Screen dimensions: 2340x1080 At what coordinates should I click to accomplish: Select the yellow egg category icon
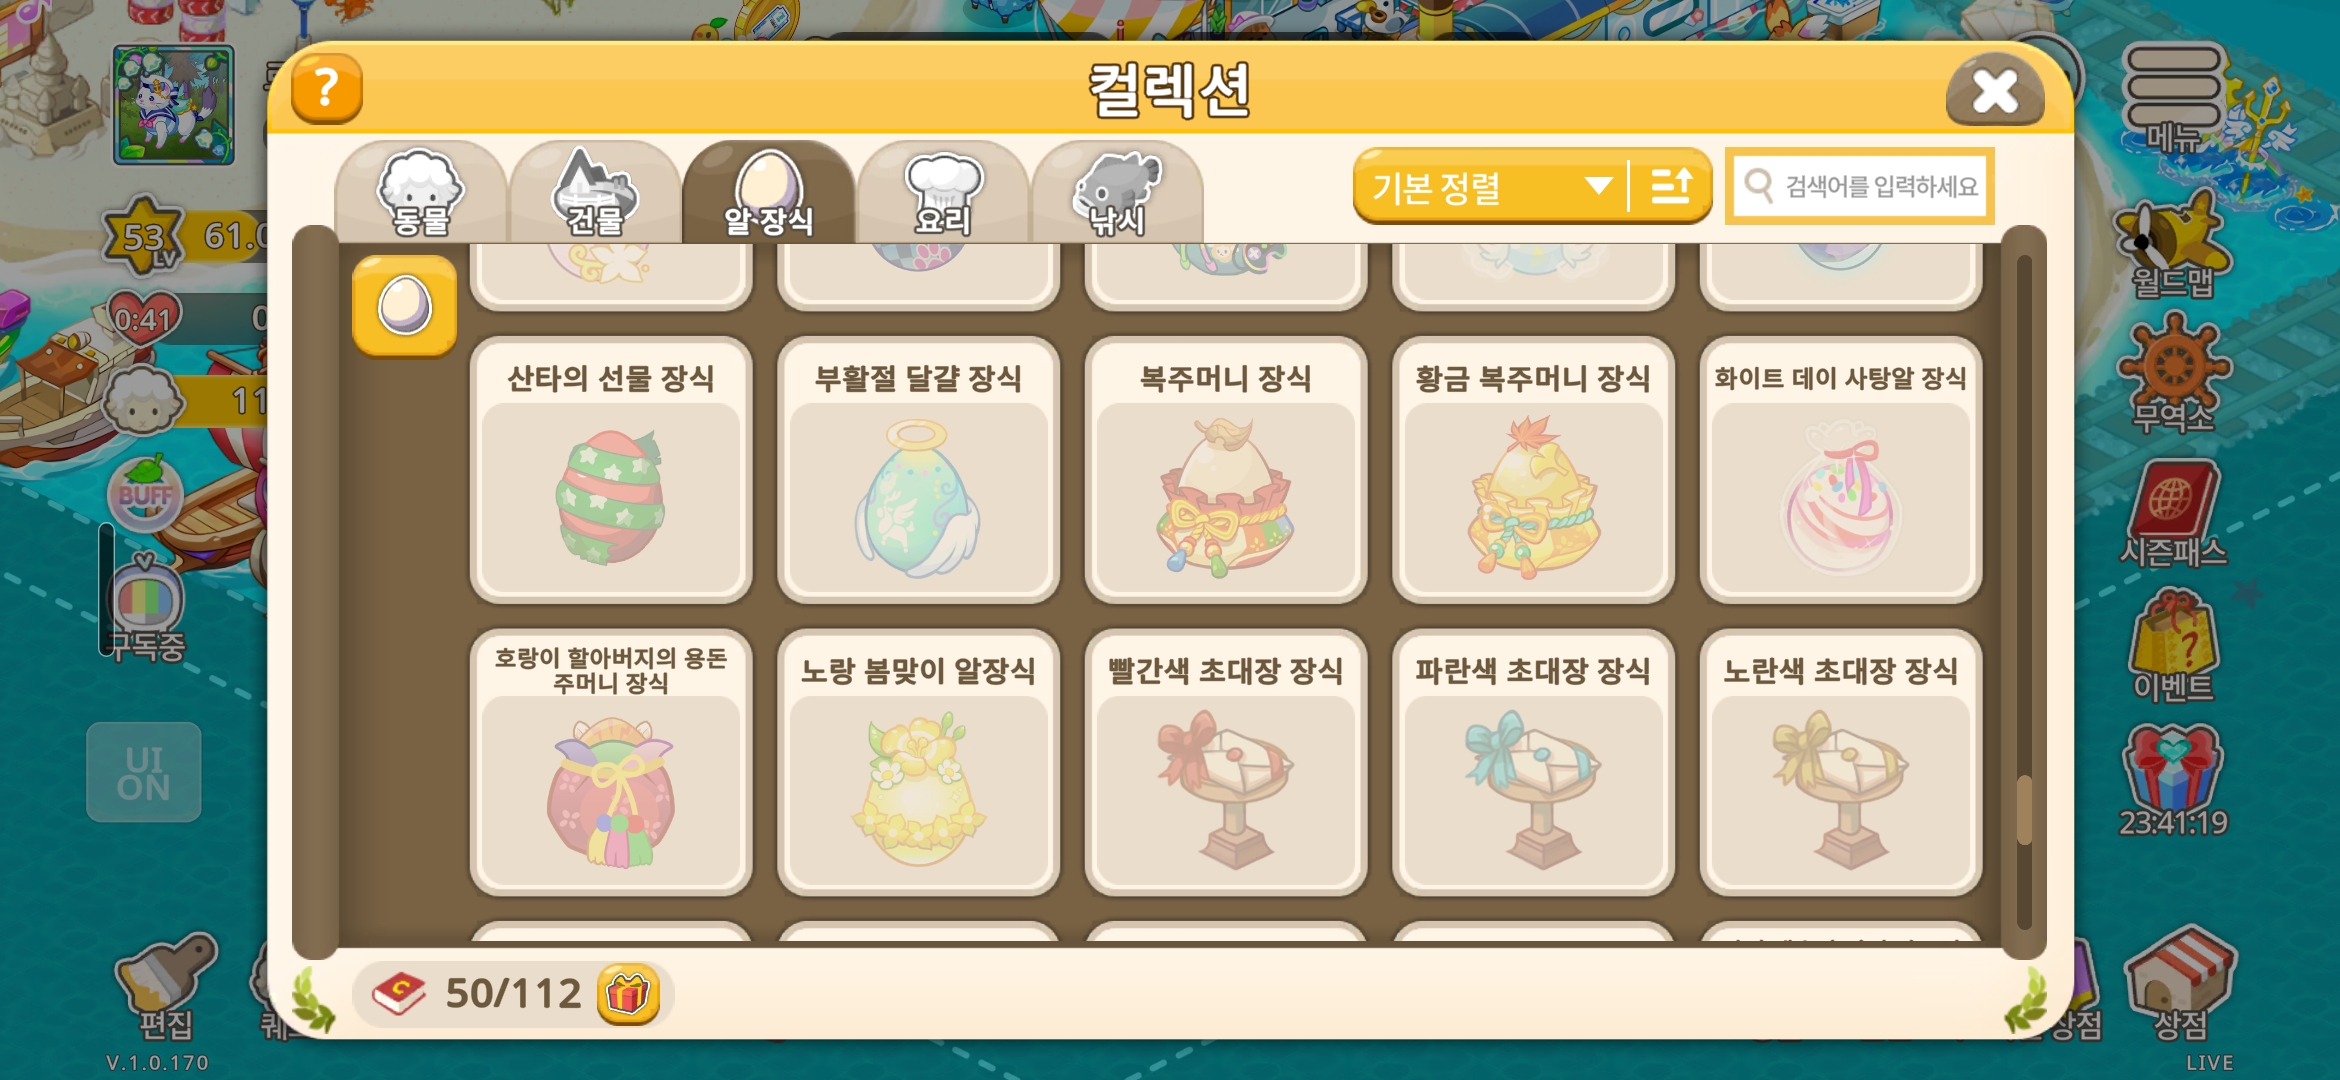pyautogui.click(x=404, y=306)
